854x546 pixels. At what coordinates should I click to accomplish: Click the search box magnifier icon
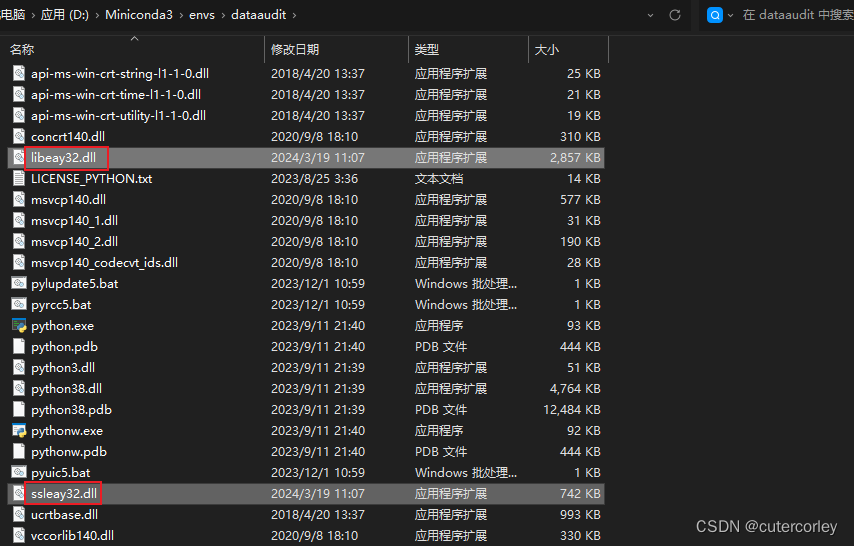(x=715, y=15)
